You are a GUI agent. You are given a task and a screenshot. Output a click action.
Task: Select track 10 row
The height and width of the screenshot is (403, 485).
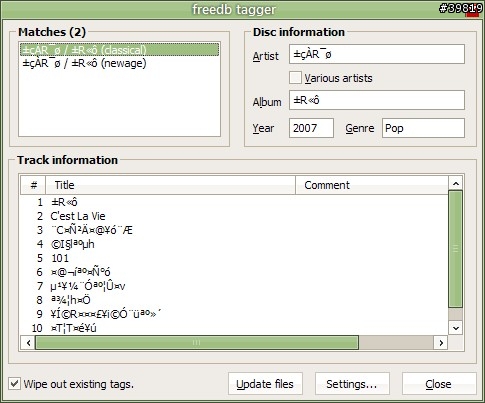pos(234,328)
